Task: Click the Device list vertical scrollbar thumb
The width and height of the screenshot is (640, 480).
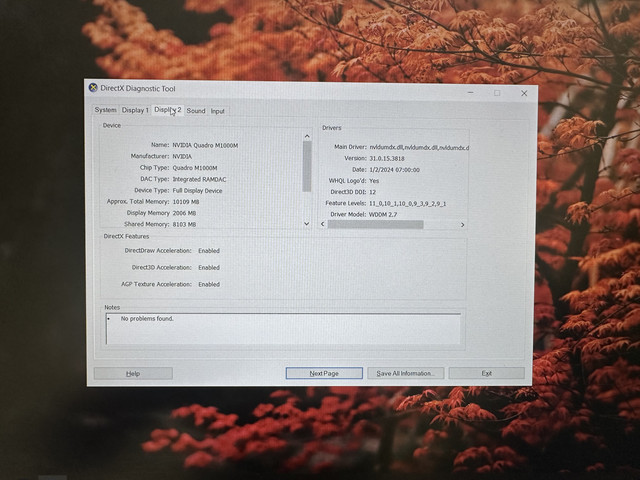Action: [x=307, y=166]
